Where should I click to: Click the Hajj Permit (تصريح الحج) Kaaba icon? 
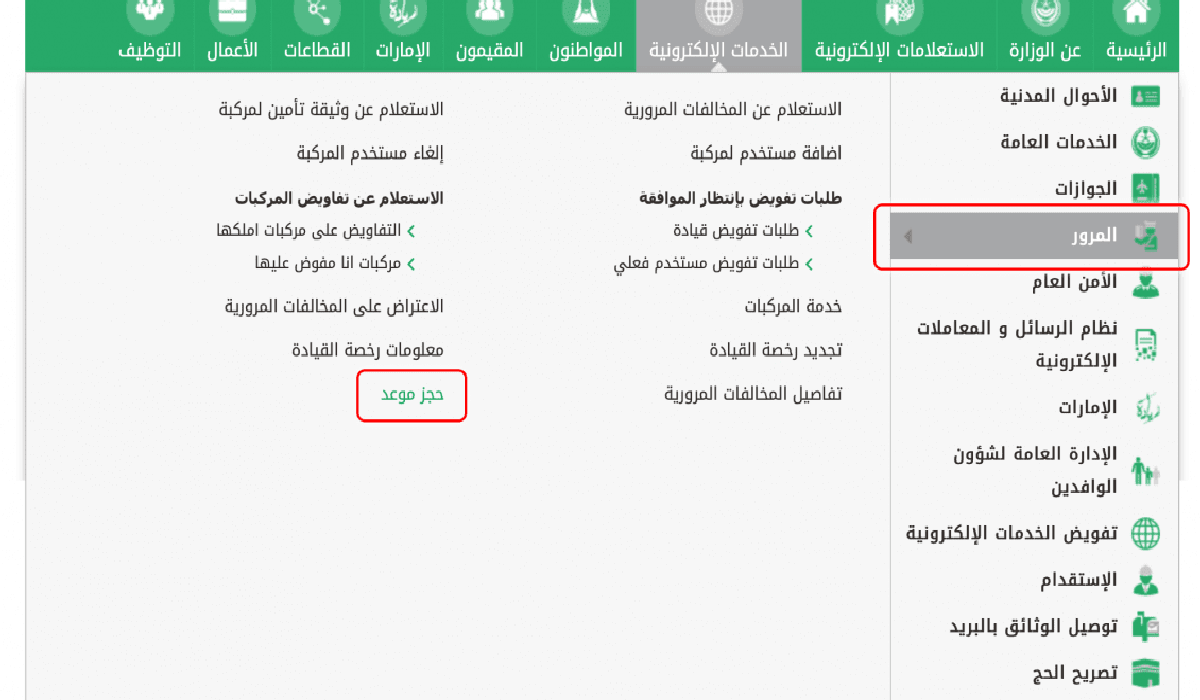pyautogui.click(x=1145, y=673)
